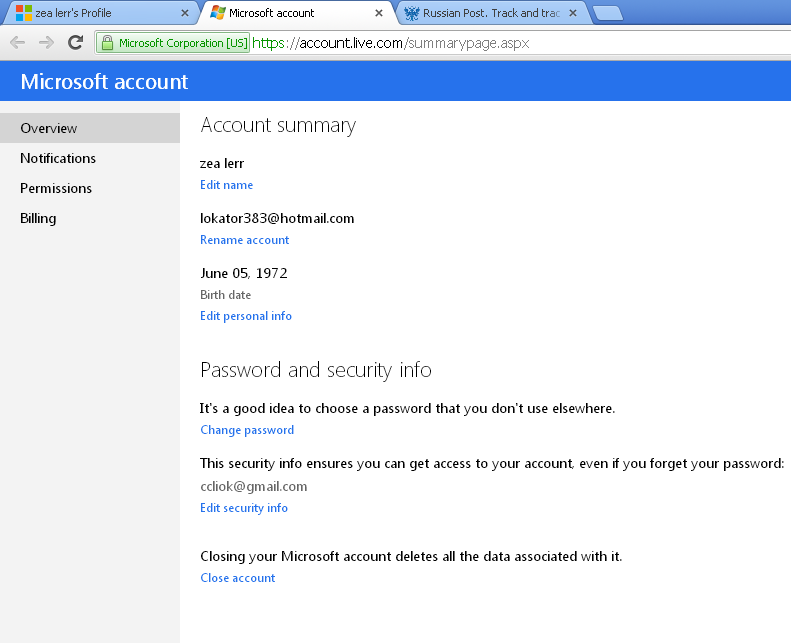Screen dimensions: 791x643
Task: Select the lokator383@hotmail.com email text
Action: click(277, 218)
